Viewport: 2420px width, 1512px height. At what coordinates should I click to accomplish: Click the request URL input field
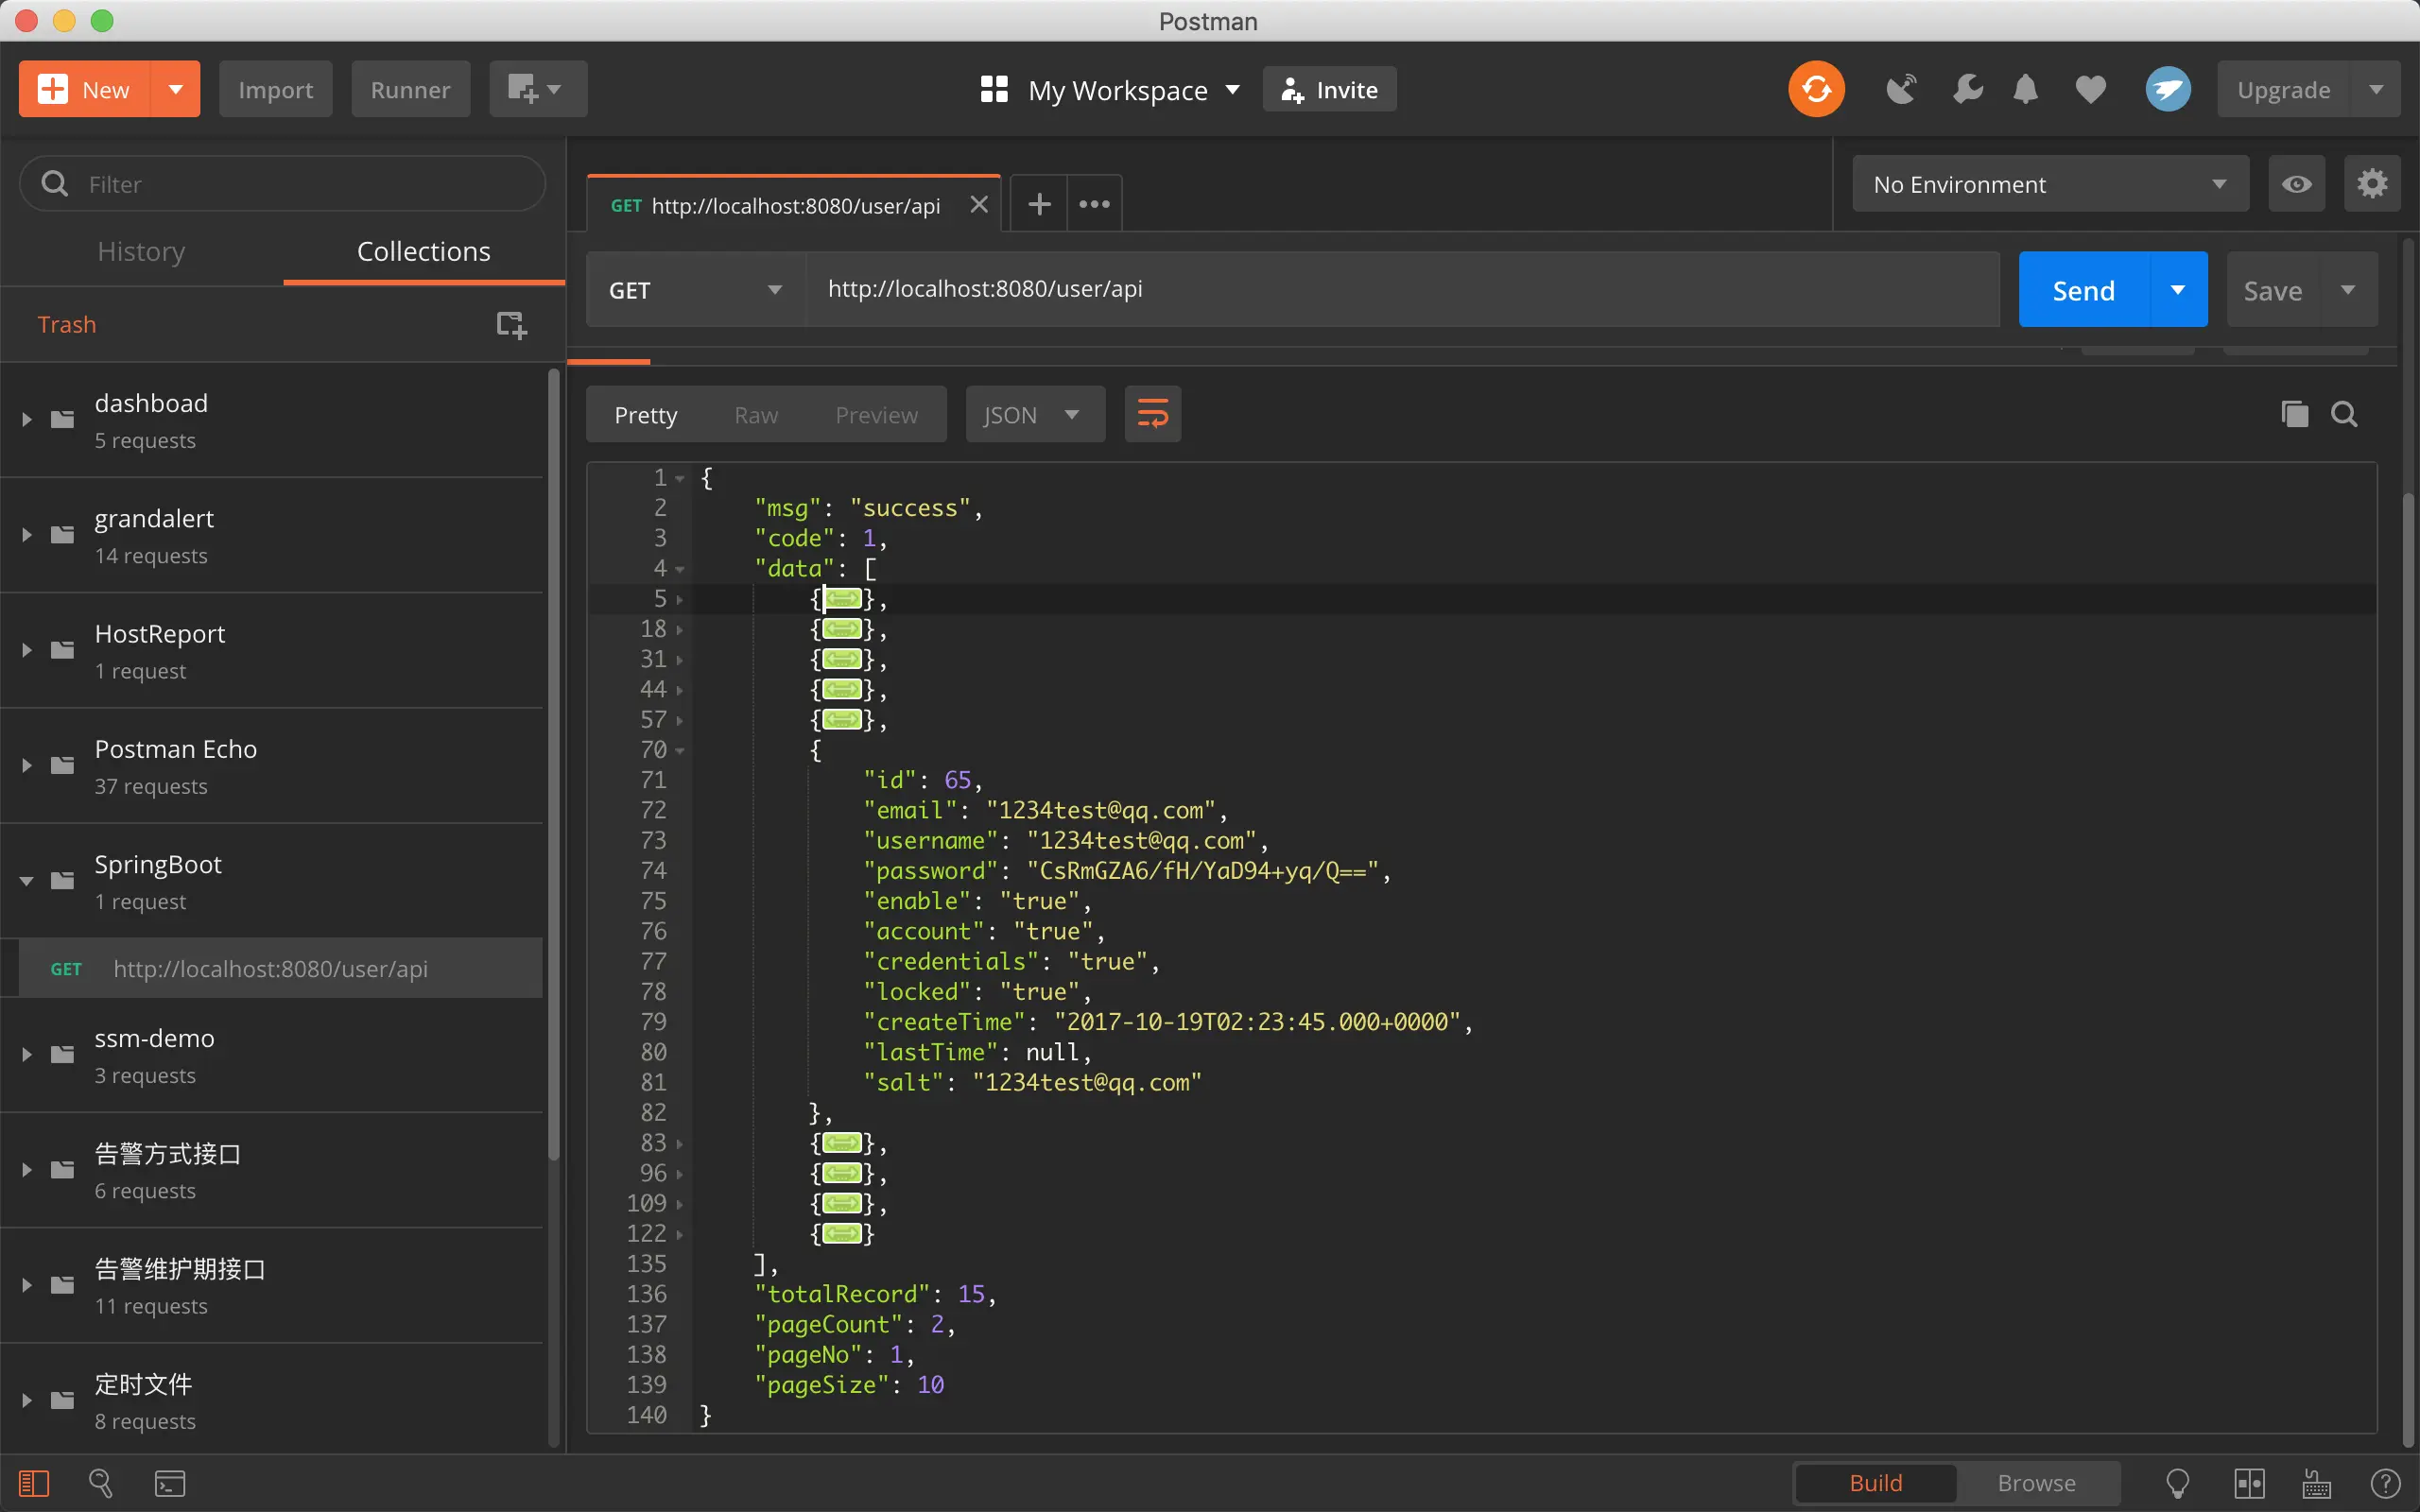[1400, 289]
